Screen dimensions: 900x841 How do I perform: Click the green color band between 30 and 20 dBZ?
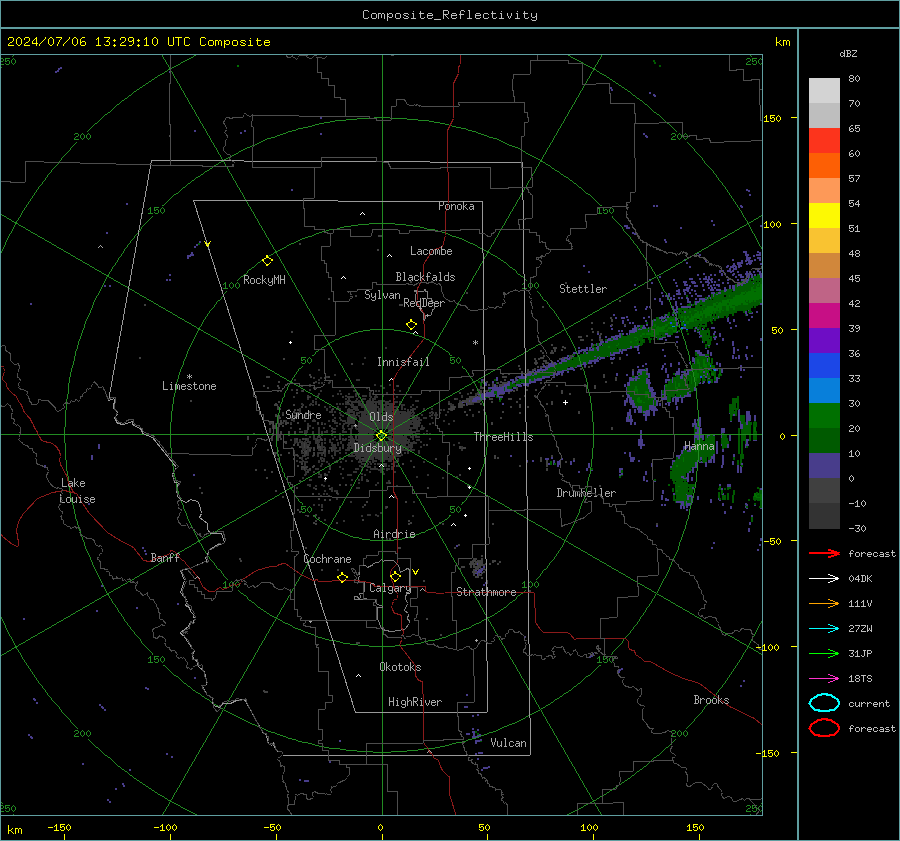[x=824, y=416]
